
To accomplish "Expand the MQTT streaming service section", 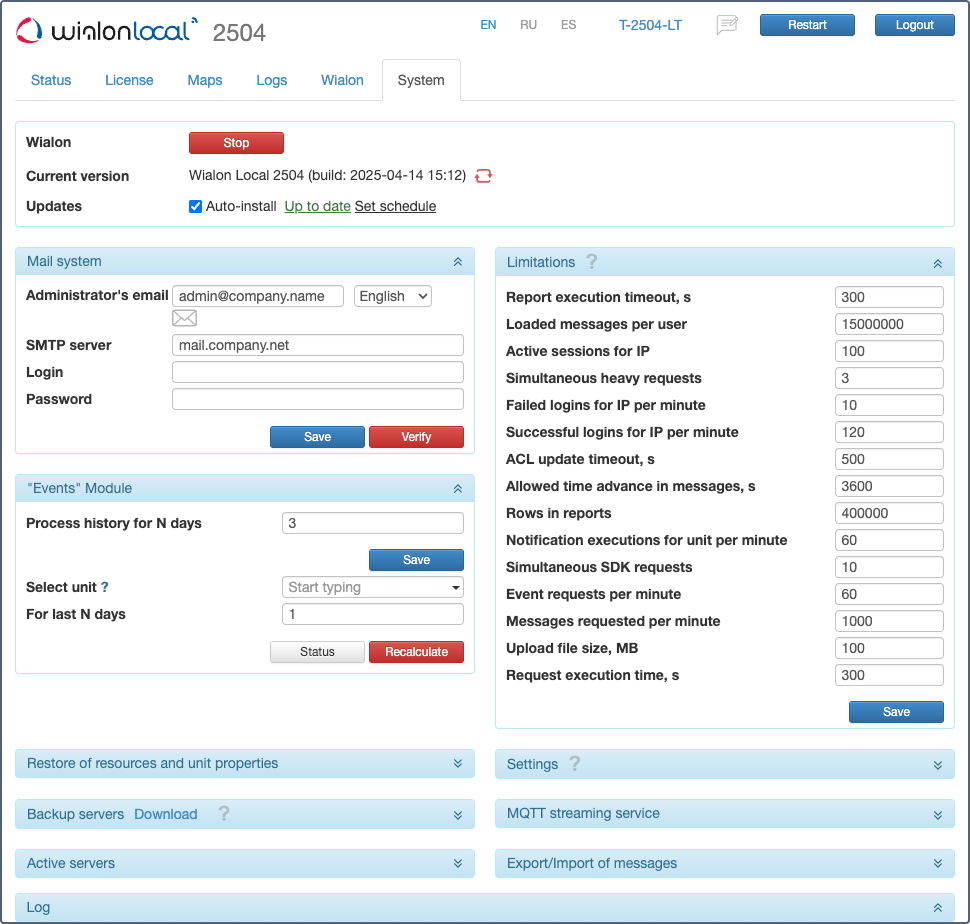I will (937, 814).
